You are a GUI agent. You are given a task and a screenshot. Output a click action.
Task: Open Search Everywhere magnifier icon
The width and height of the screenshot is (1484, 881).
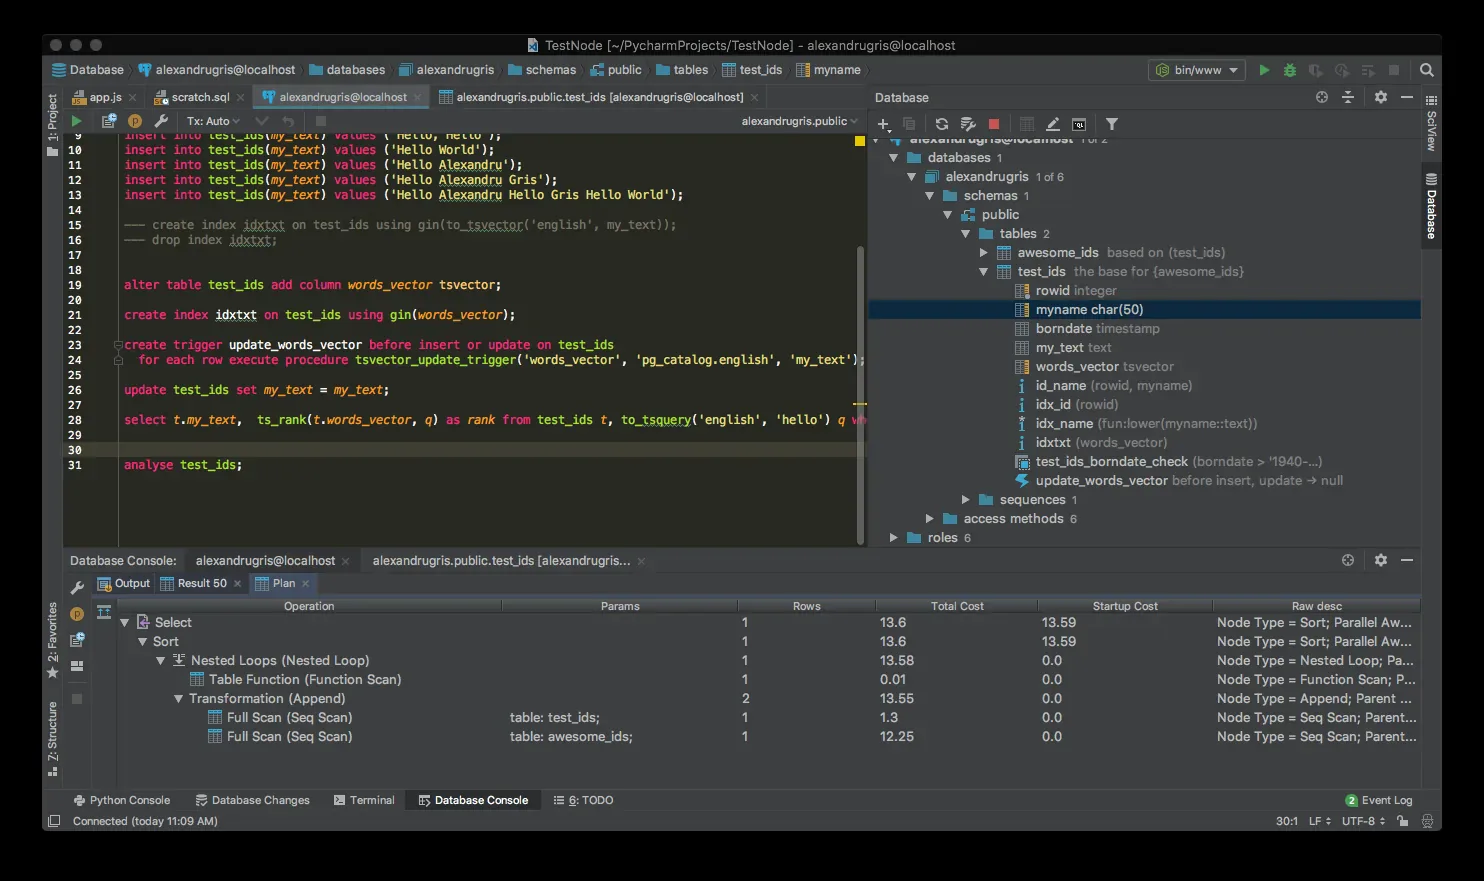pyautogui.click(x=1427, y=70)
